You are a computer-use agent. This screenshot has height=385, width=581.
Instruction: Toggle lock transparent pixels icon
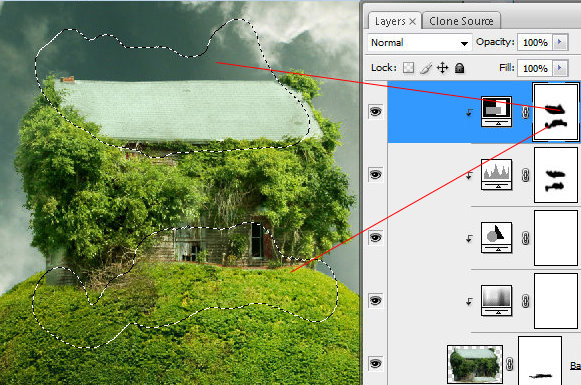pyautogui.click(x=408, y=68)
